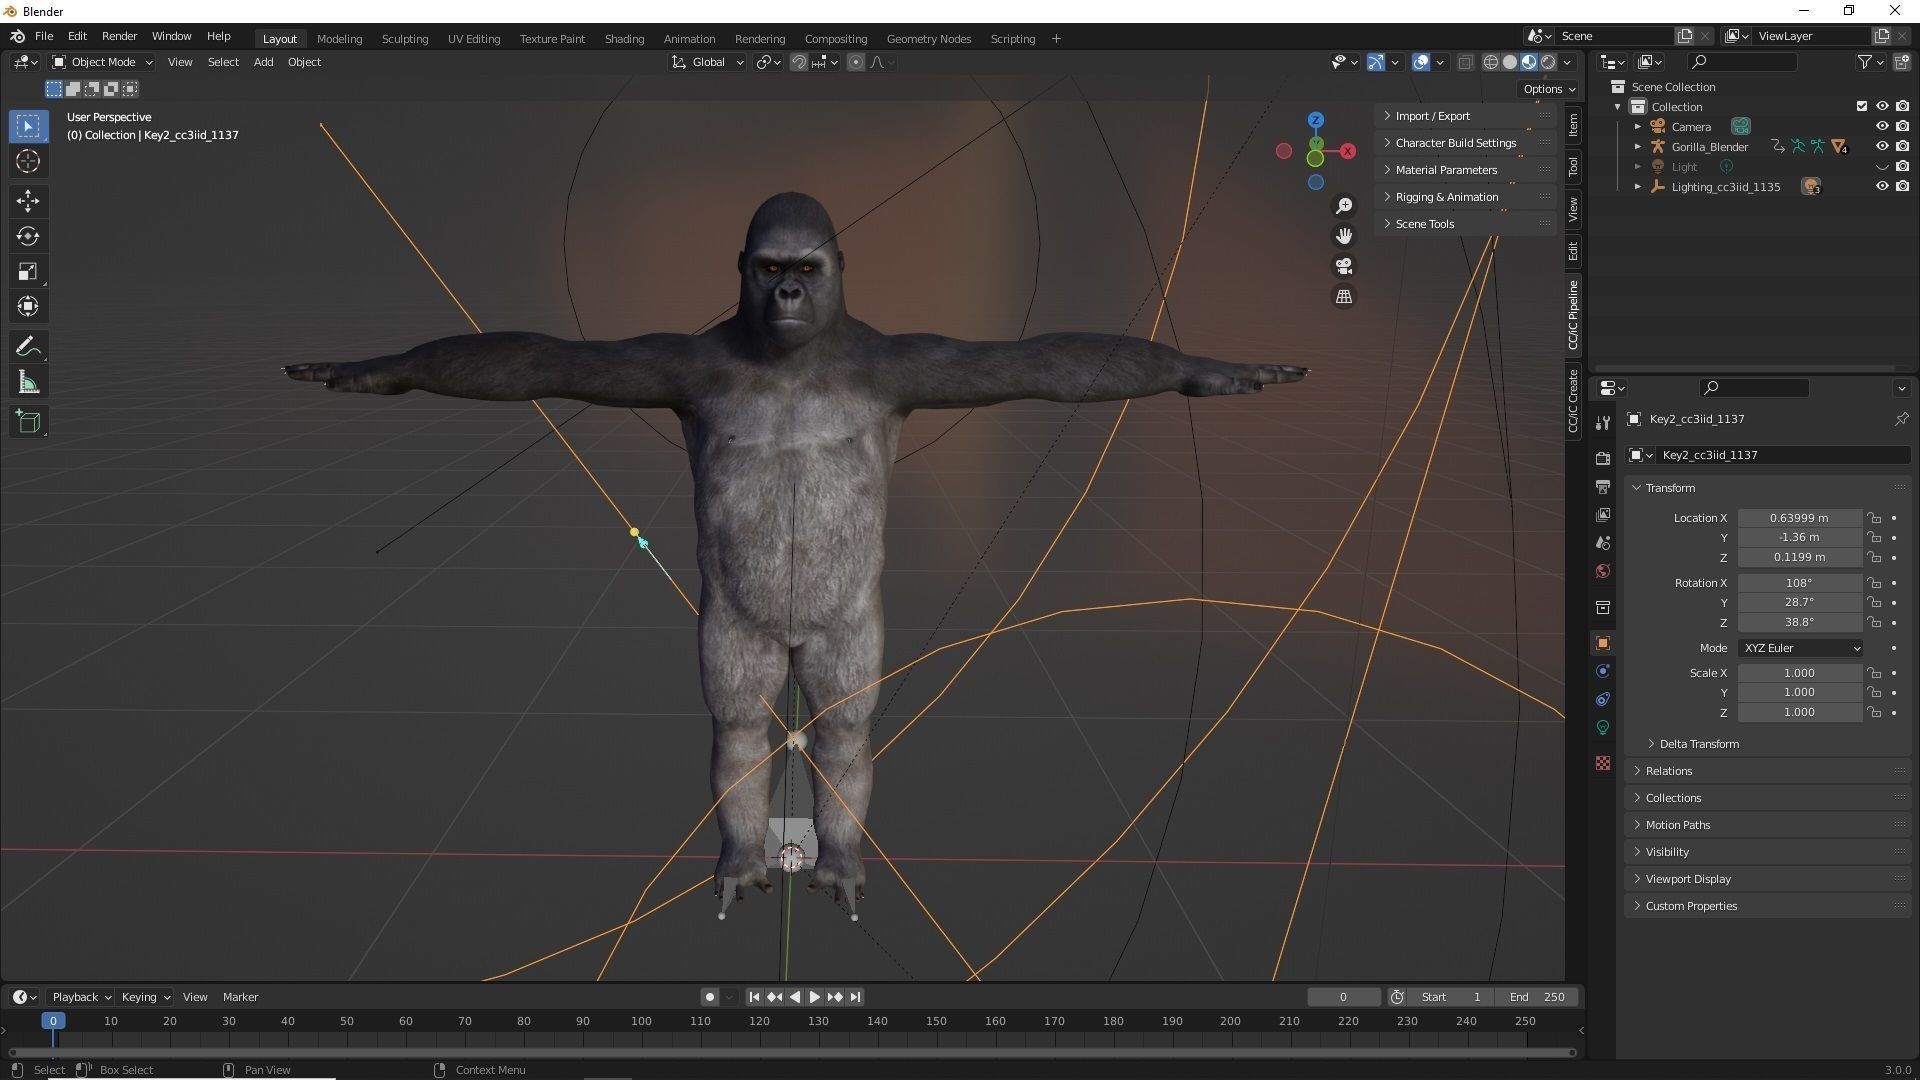The width and height of the screenshot is (1920, 1080).
Task: Select the Annotate tool
Action: coord(28,347)
